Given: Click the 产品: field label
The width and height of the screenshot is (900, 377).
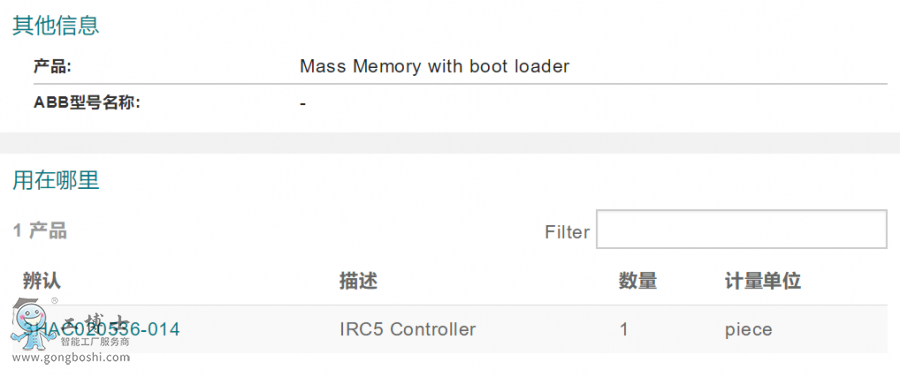Looking at the screenshot, I should click(52, 67).
